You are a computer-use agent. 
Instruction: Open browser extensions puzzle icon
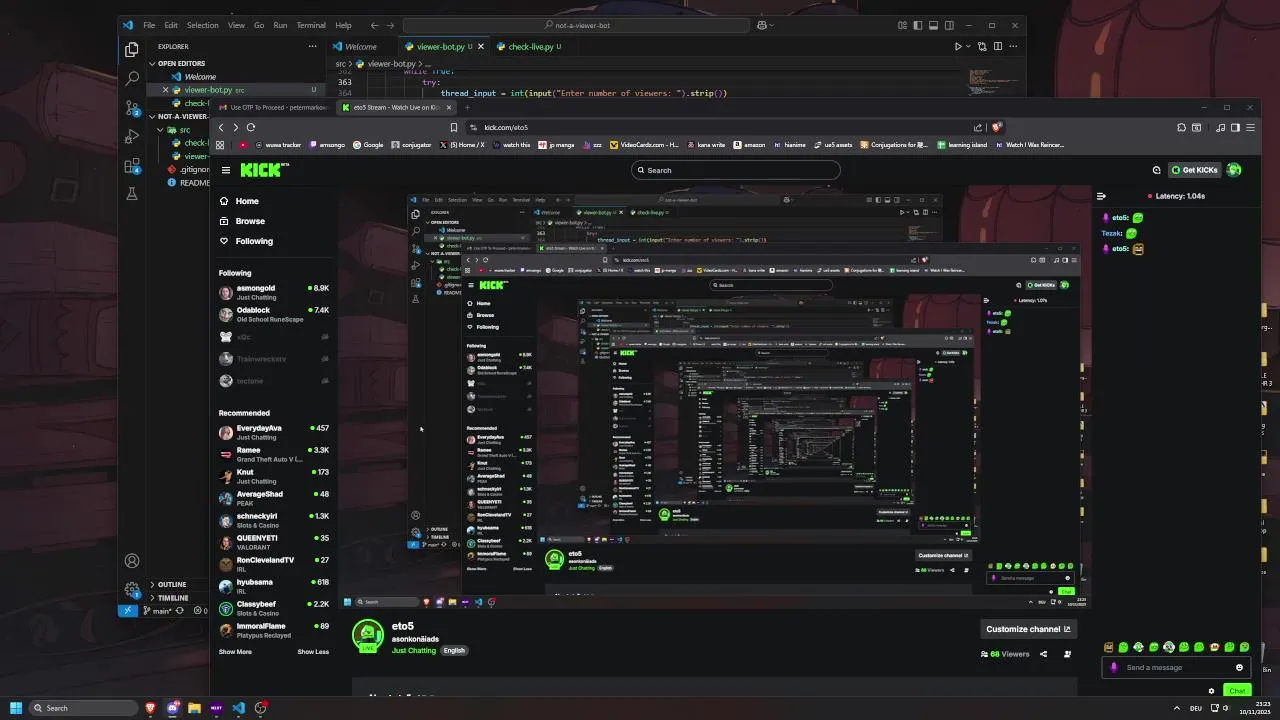(1181, 127)
